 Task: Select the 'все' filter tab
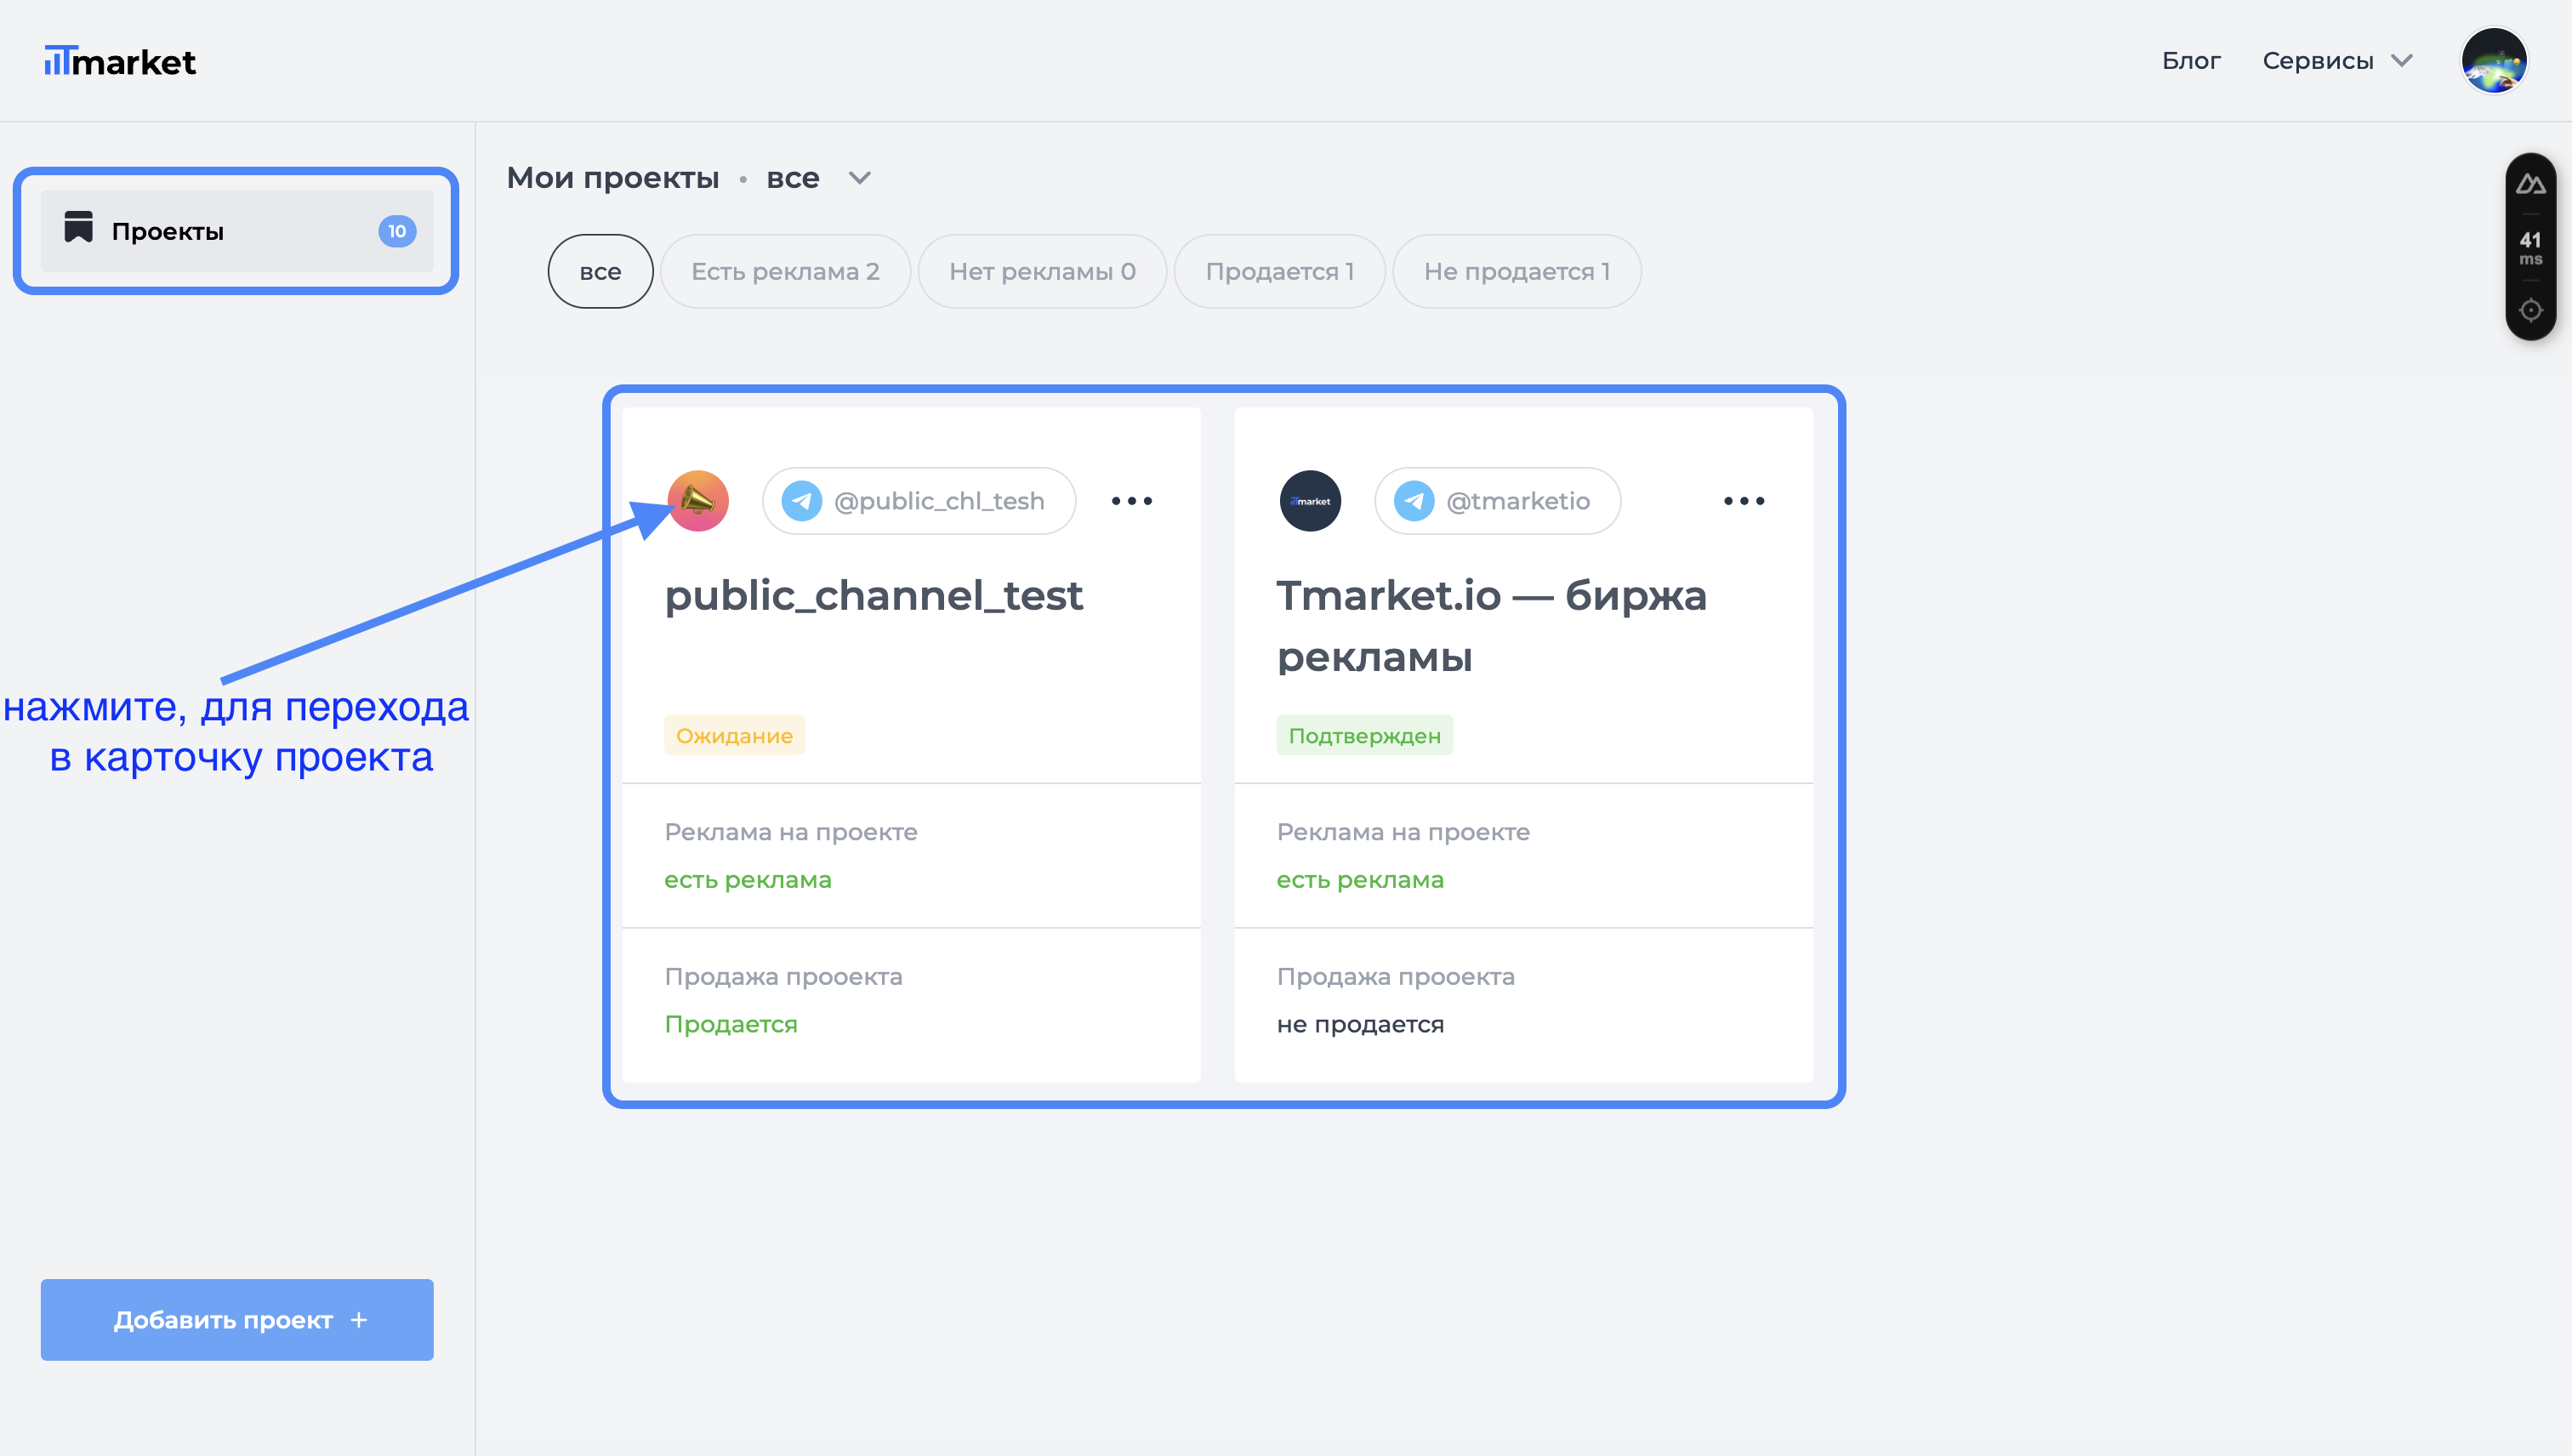[600, 271]
